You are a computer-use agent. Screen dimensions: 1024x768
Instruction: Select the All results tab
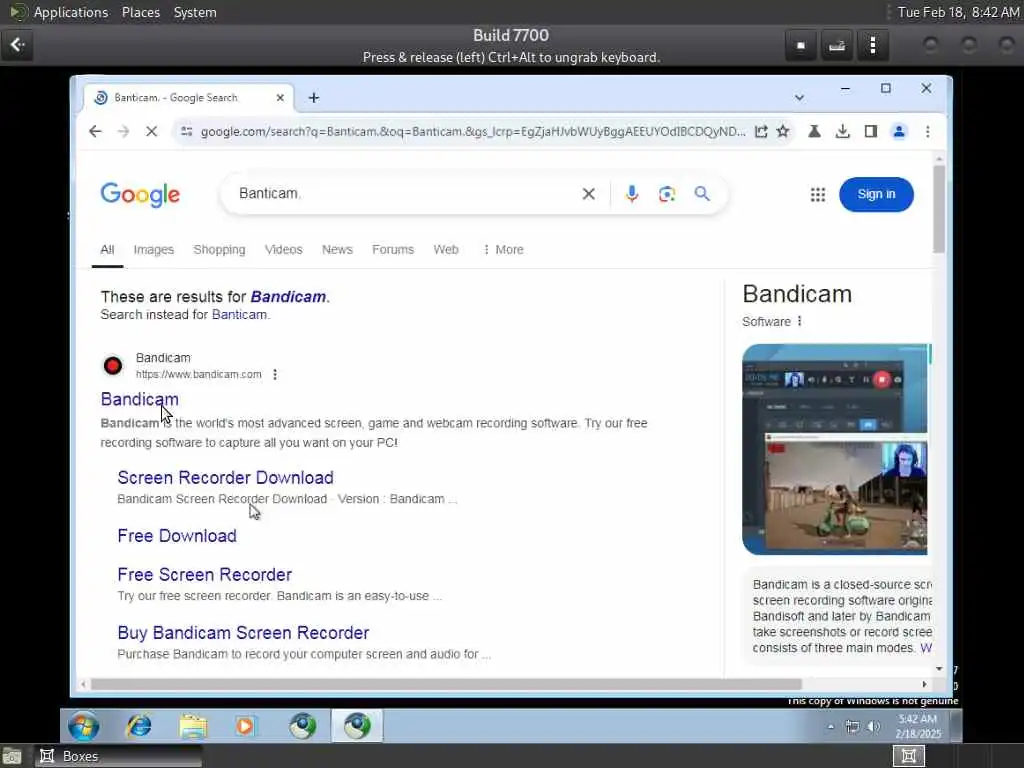tap(107, 249)
